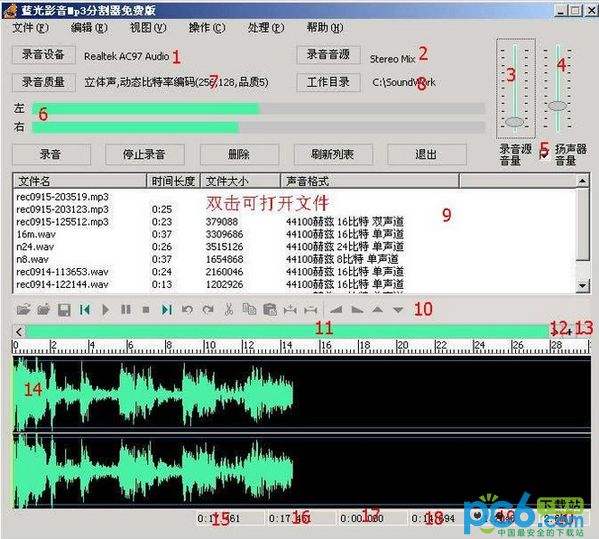Click inside the upper channel waveform

point(302,393)
